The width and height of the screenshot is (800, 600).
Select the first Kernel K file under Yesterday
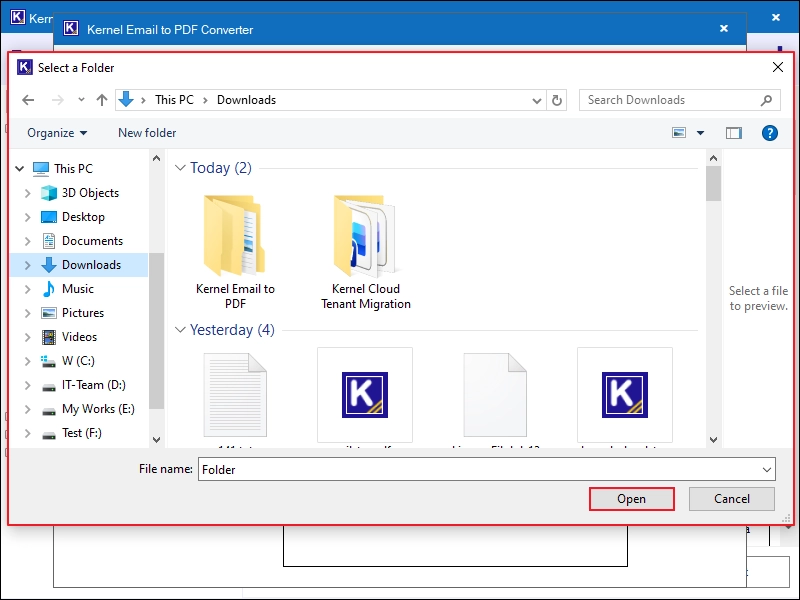click(x=365, y=395)
